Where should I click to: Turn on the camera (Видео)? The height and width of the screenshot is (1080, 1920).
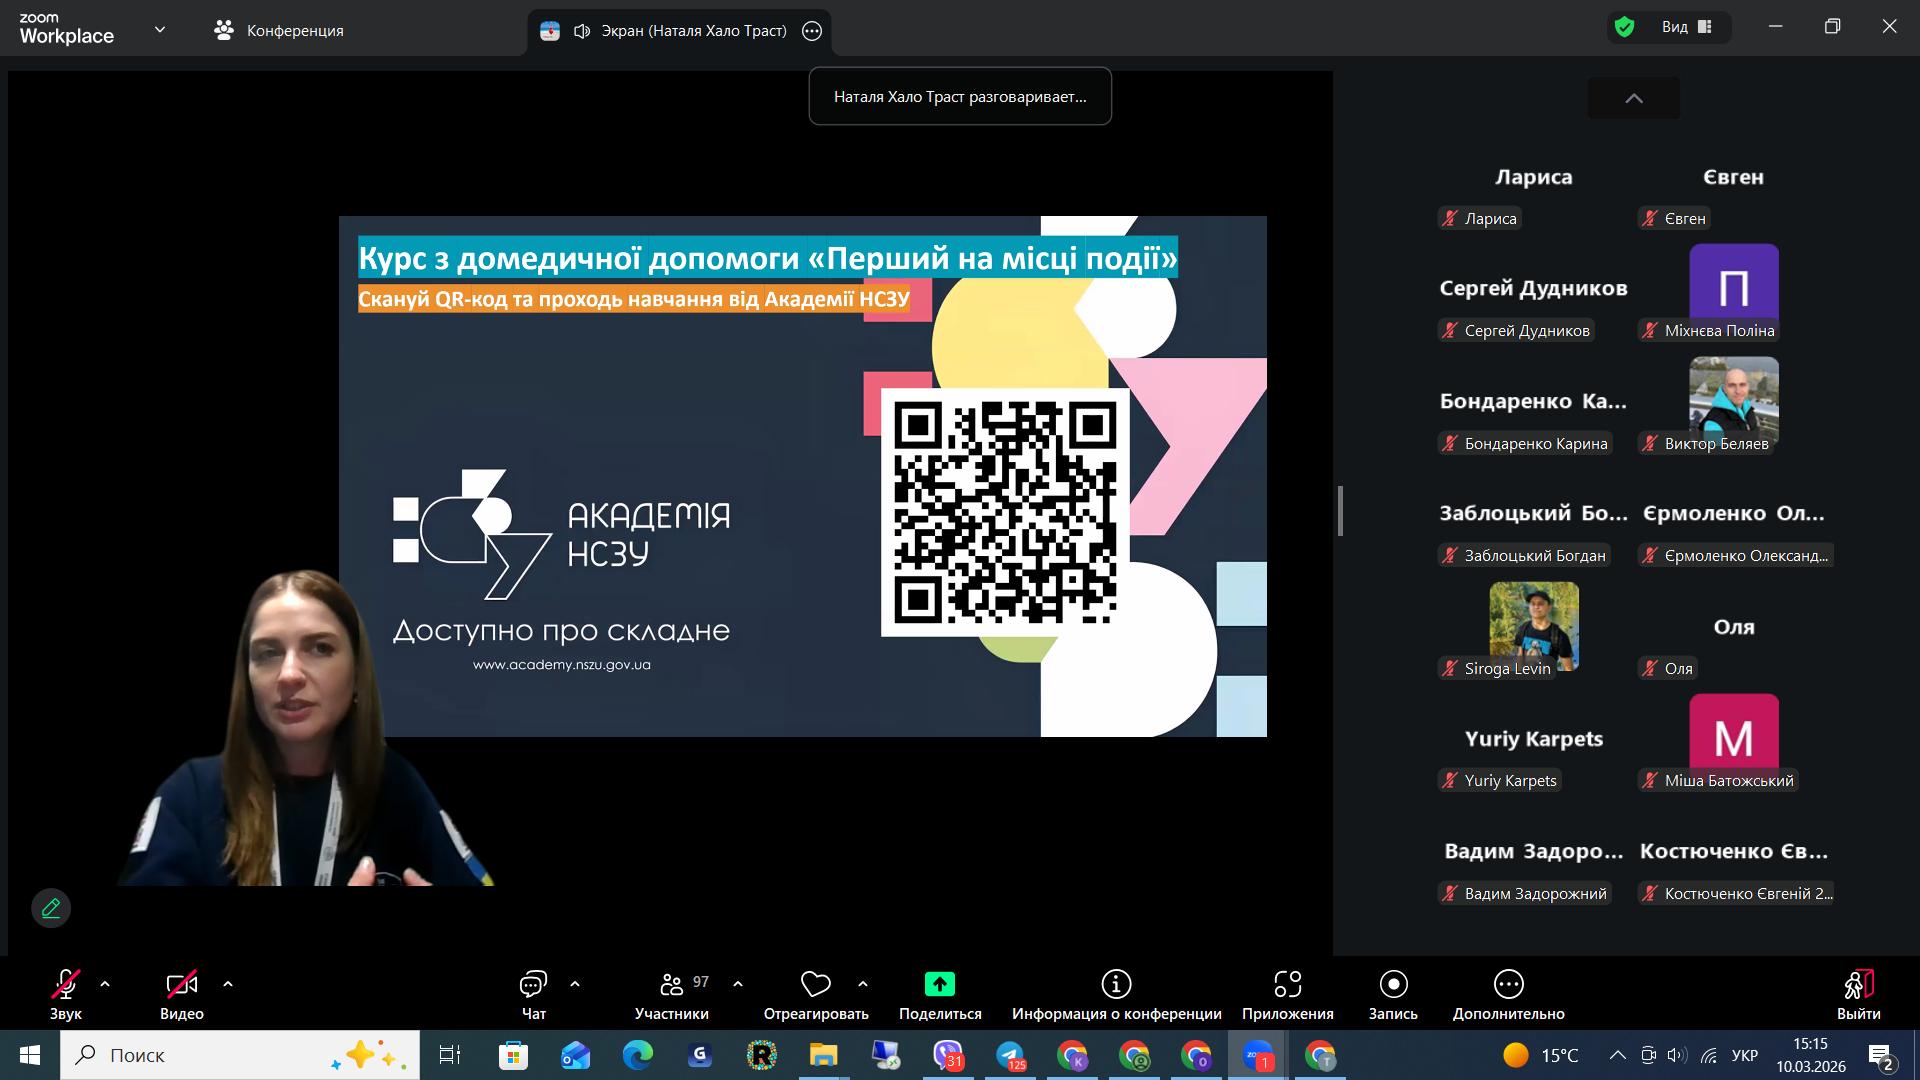[x=181, y=985]
